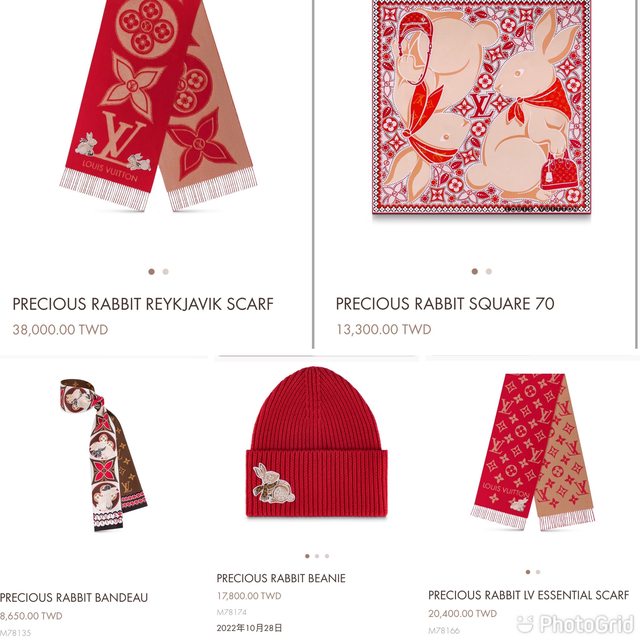Open the PRECIOUS RABBIT BANDEAU title link
This screenshot has height=640, width=640.
(x=74, y=598)
